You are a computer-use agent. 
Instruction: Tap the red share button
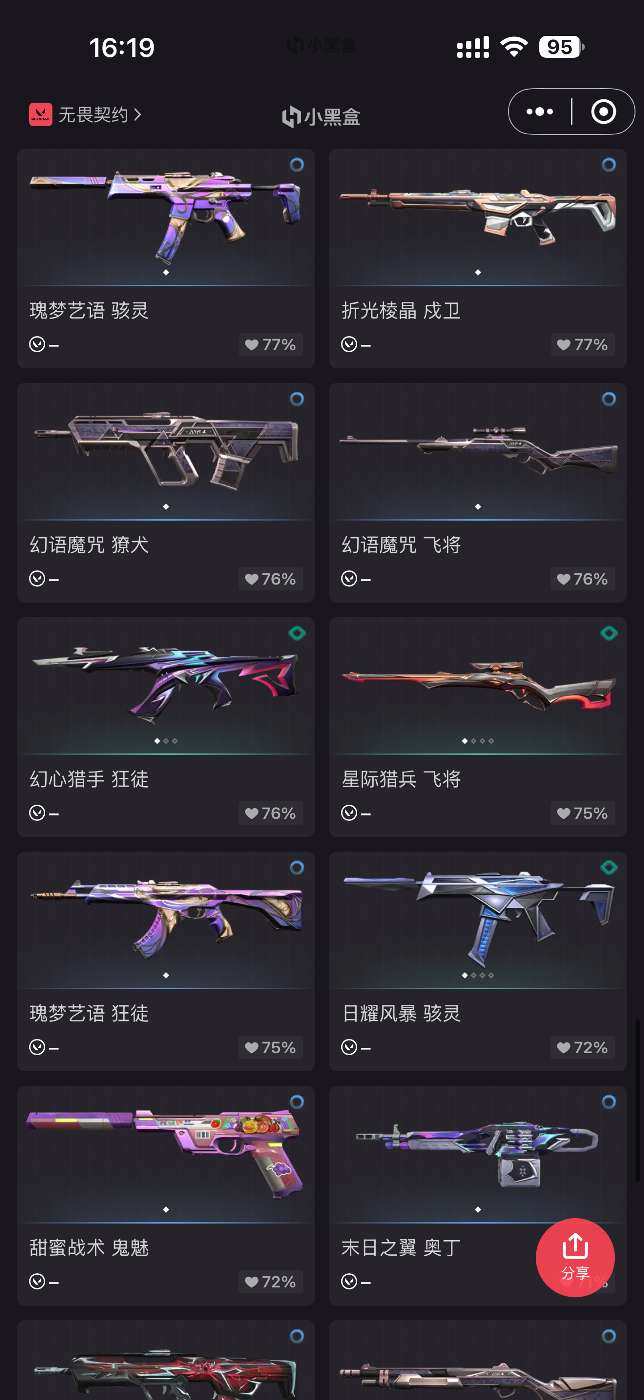click(575, 1257)
